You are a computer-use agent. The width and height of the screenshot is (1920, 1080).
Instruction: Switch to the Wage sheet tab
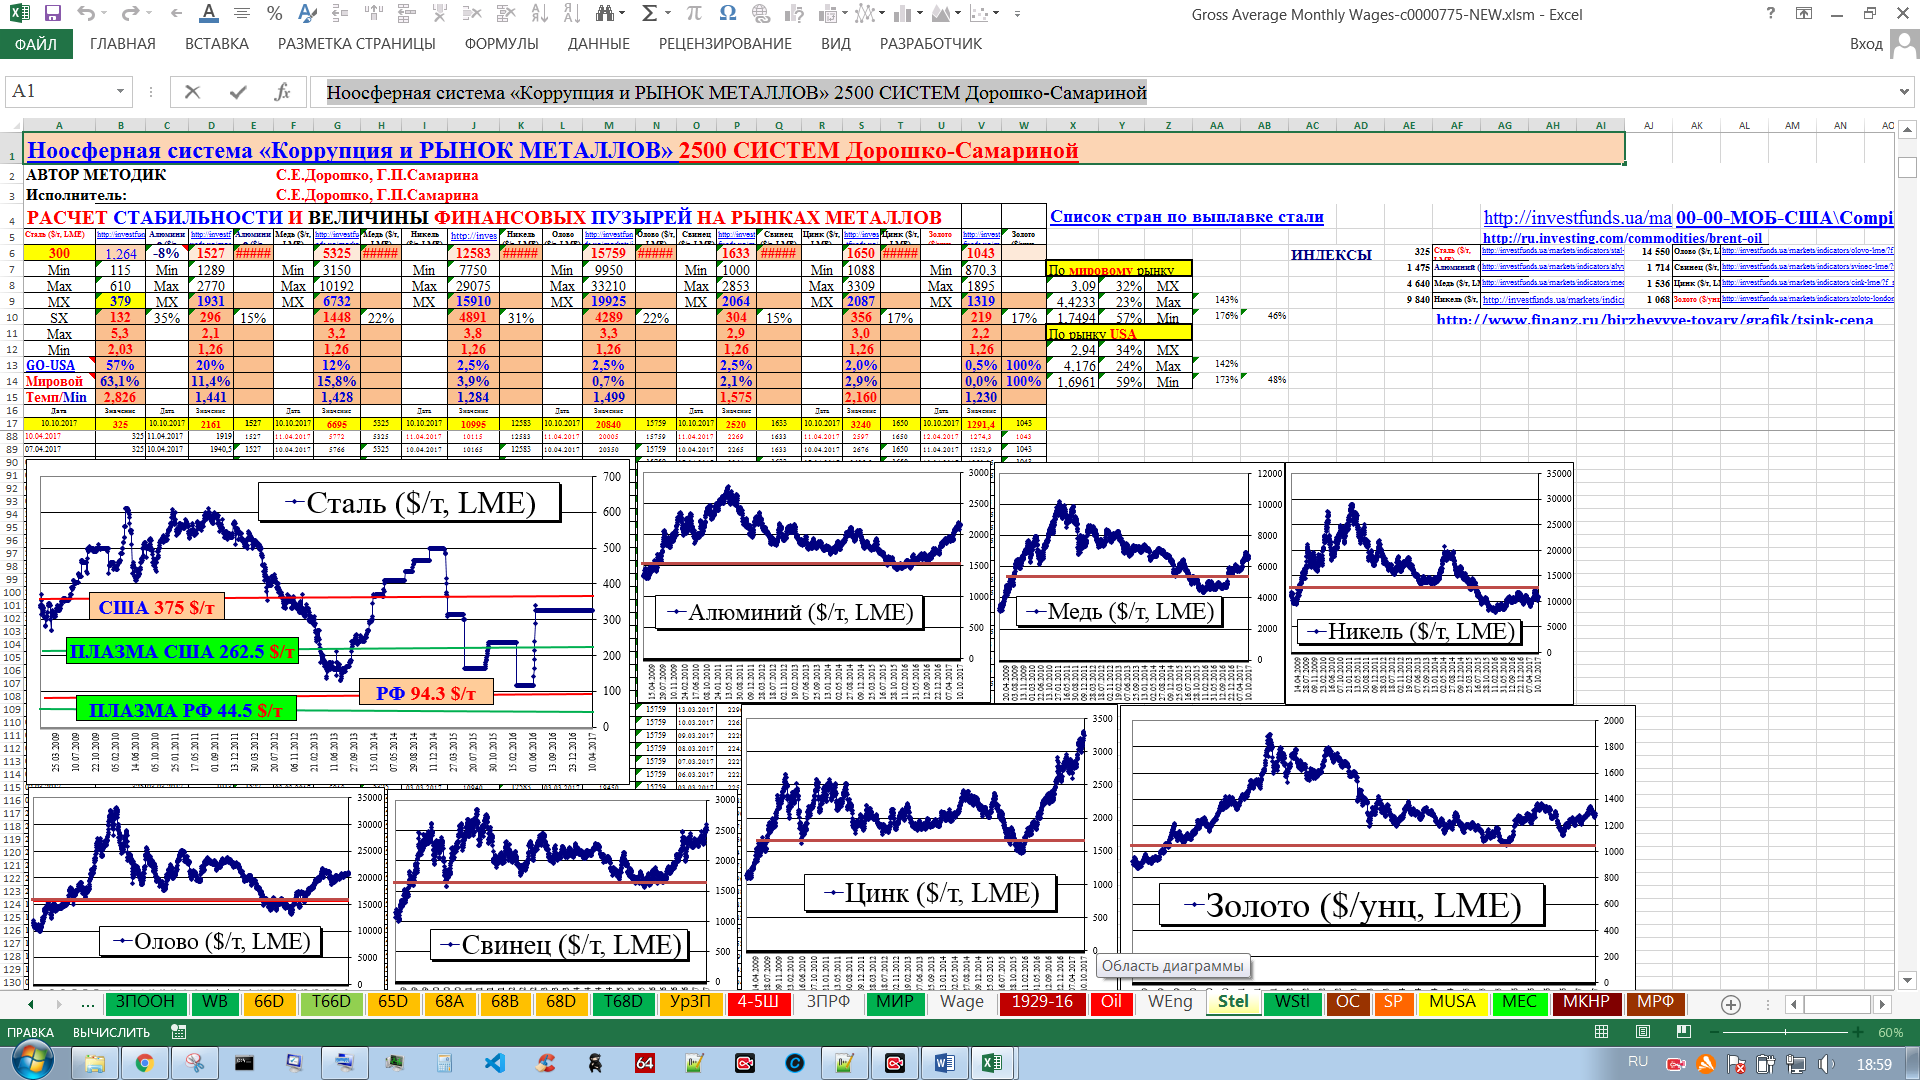pos(961,1002)
